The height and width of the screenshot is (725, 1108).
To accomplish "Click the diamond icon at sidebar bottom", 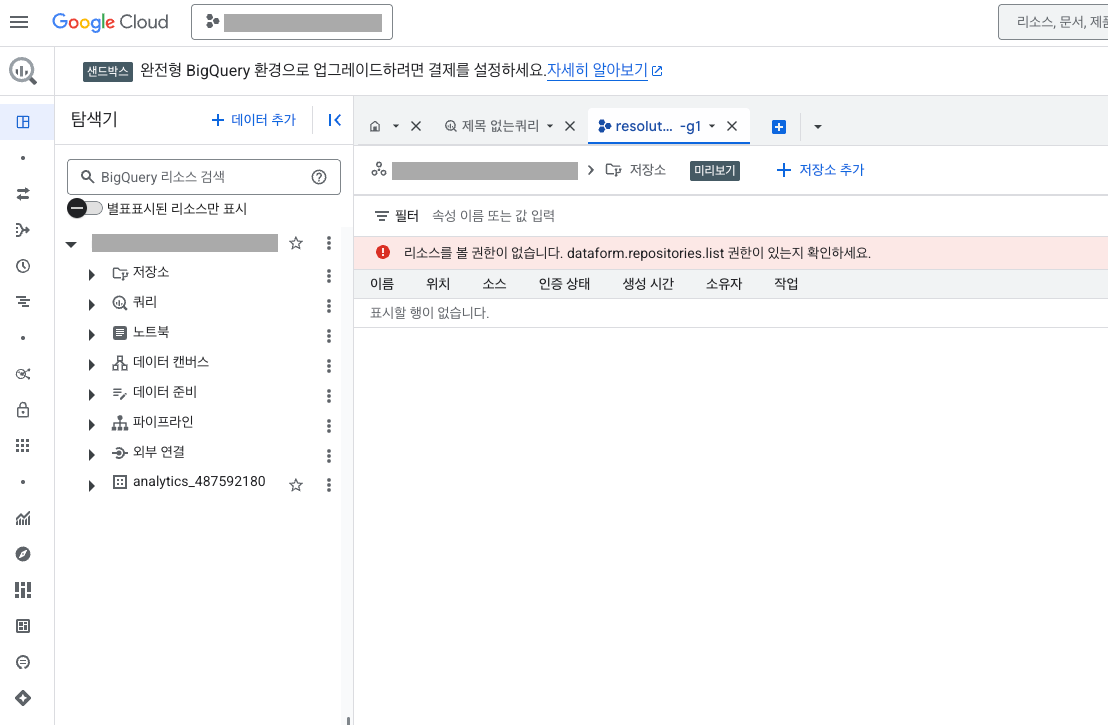I will pyautogui.click(x=23, y=698).
